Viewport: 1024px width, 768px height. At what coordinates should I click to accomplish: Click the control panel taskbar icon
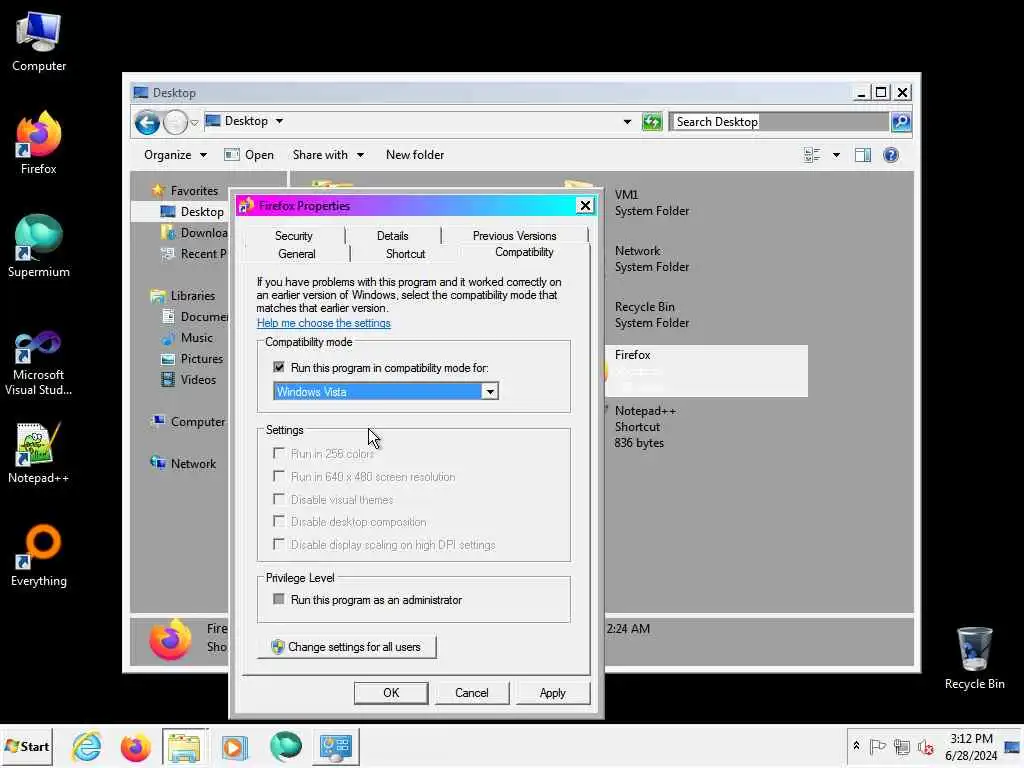(336, 746)
